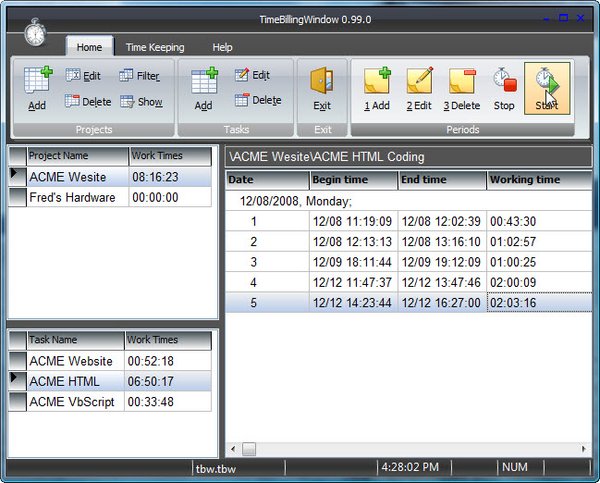Click the 4:28:02 PM status clock
600x483 pixels.
pyautogui.click(x=410, y=467)
